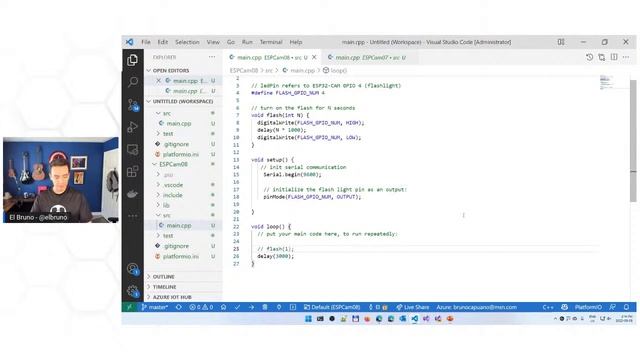Open the Extensions view in activity bar
Image resolution: width=640 pixels, height=360 pixels.
[x=132, y=171]
